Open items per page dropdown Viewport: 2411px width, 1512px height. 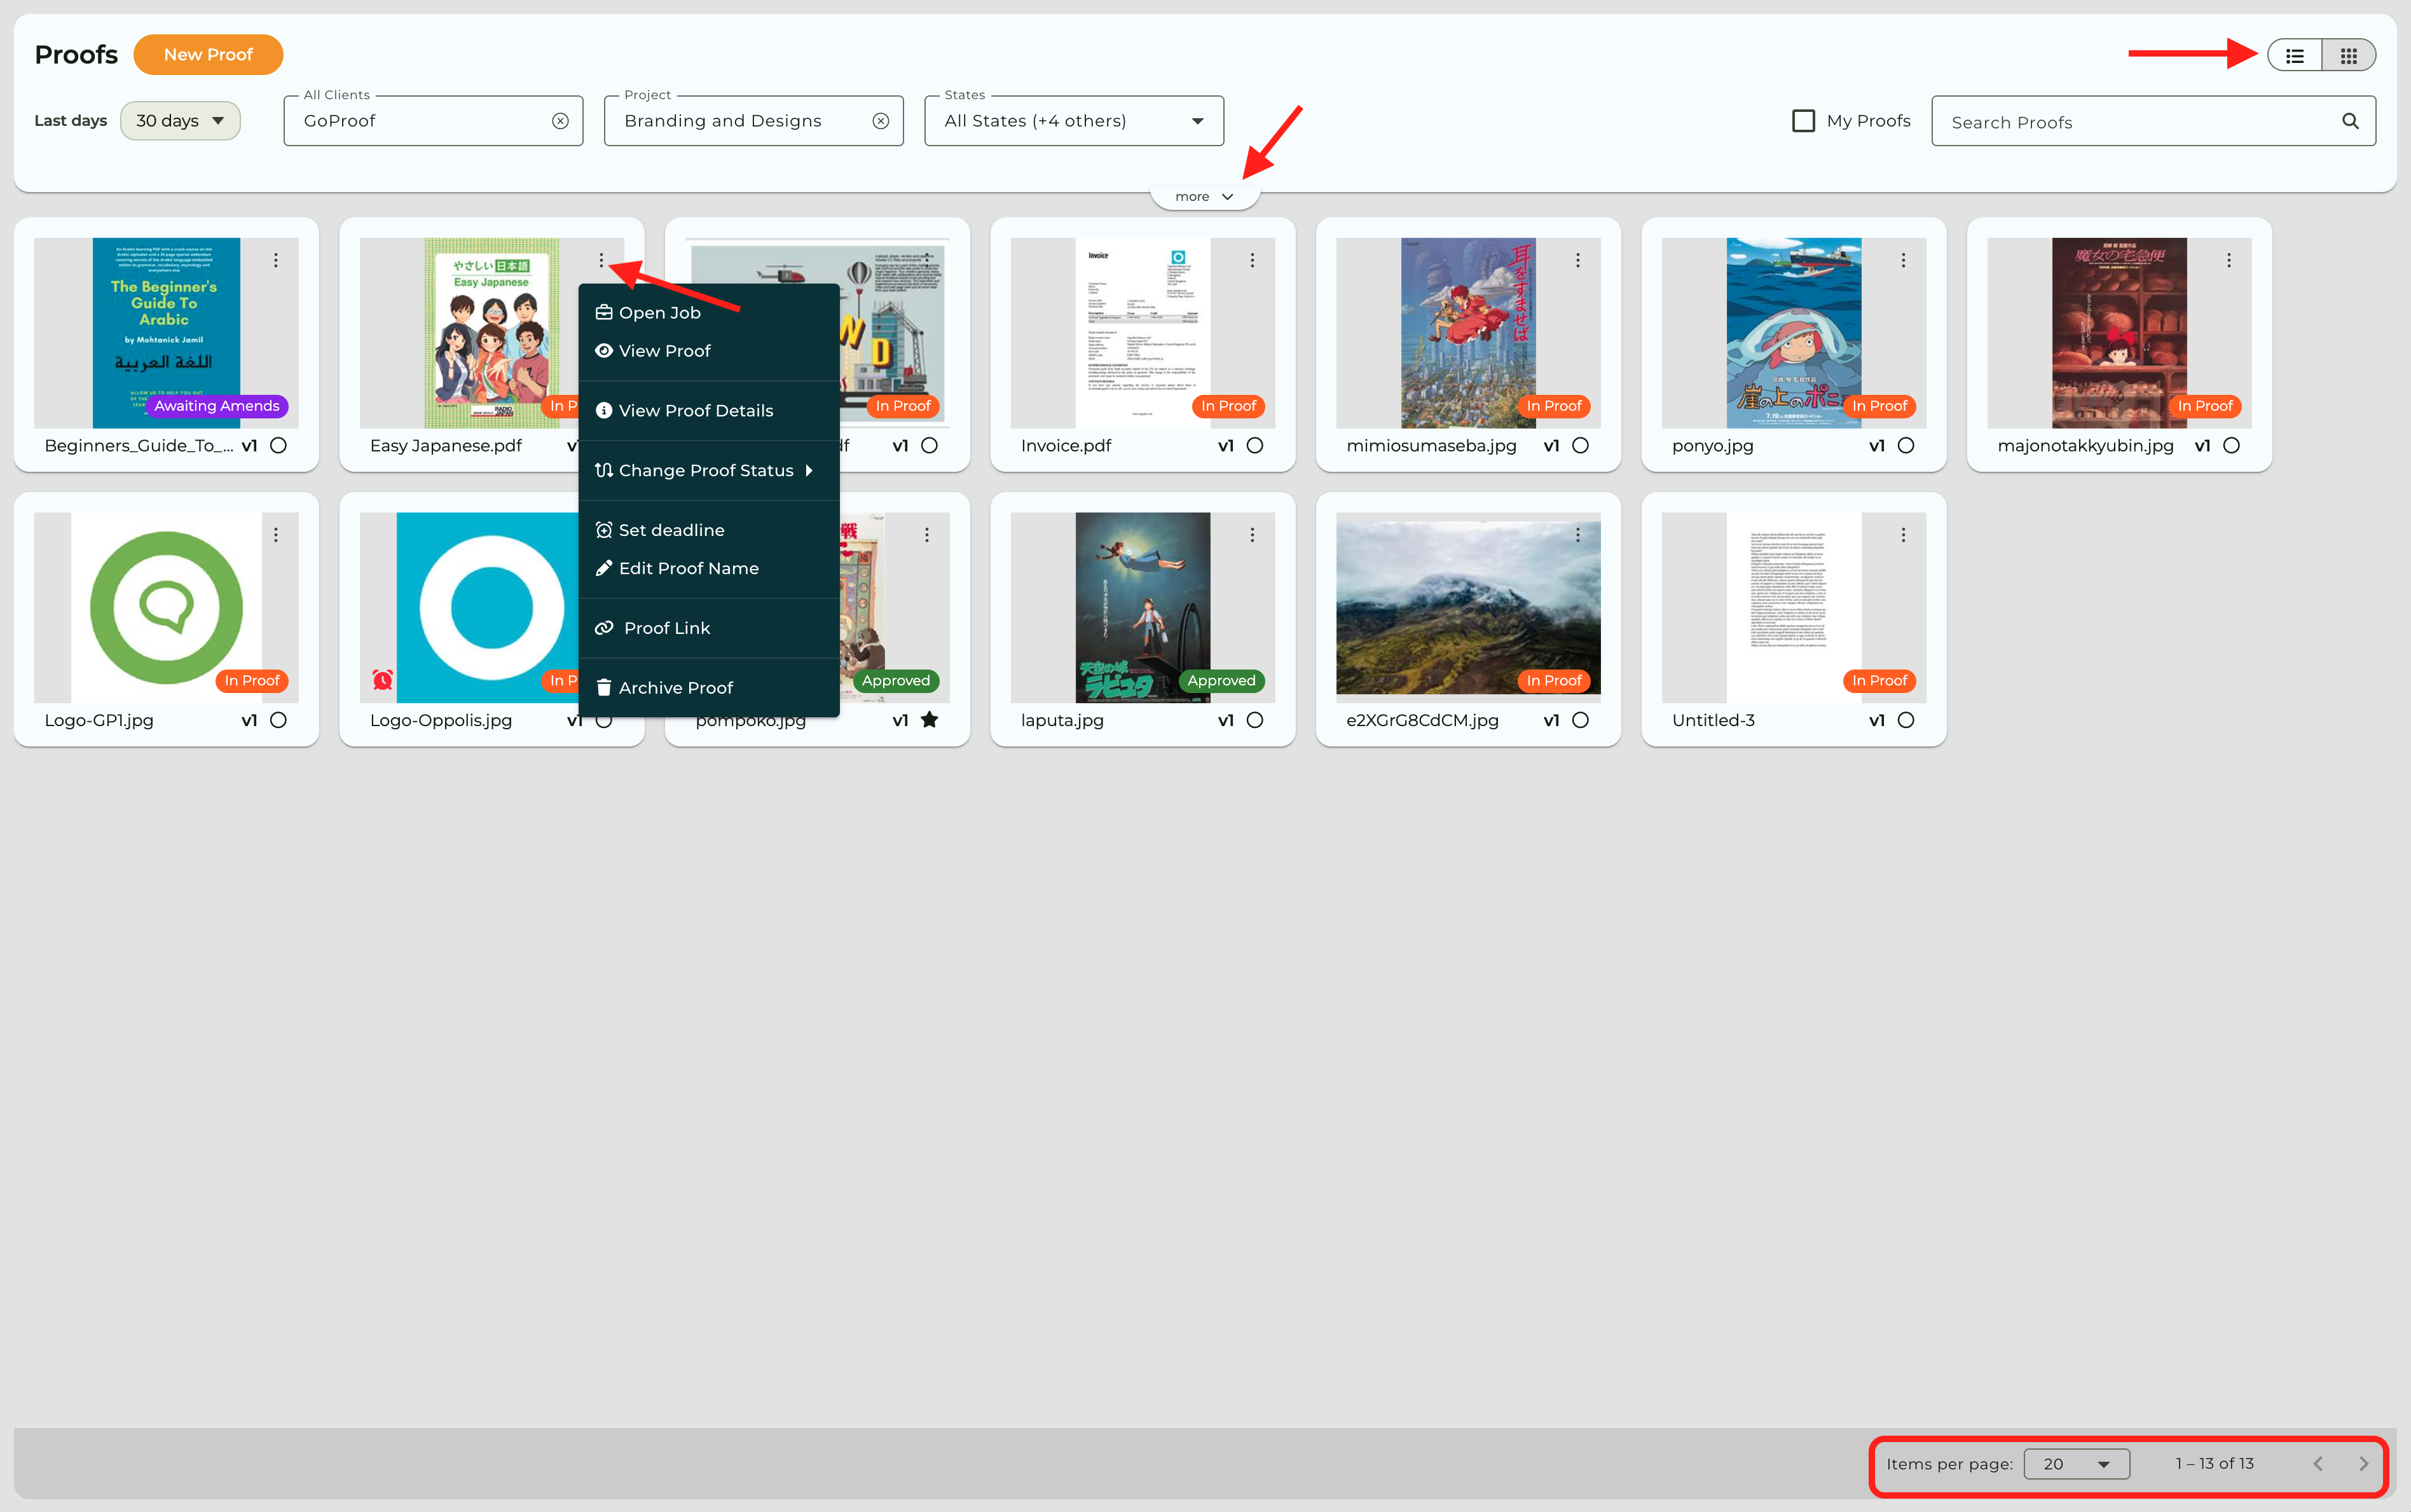(2076, 1463)
